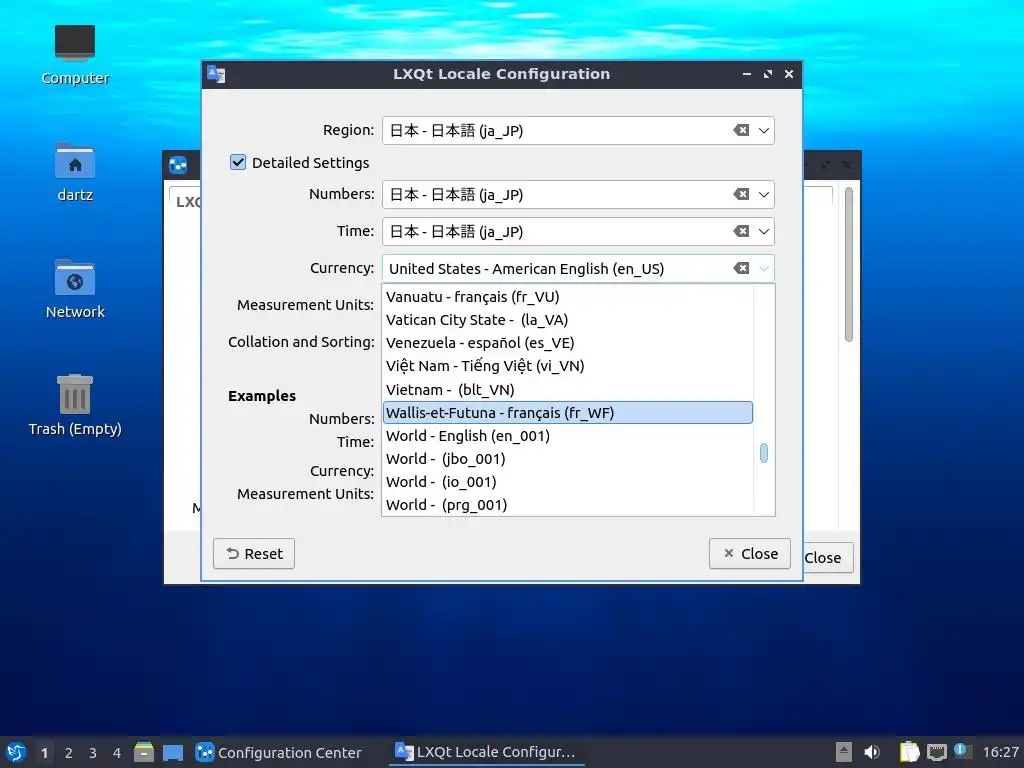Click the Region combo box text field
The width and height of the screenshot is (1024, 768).
coord(556,130)
